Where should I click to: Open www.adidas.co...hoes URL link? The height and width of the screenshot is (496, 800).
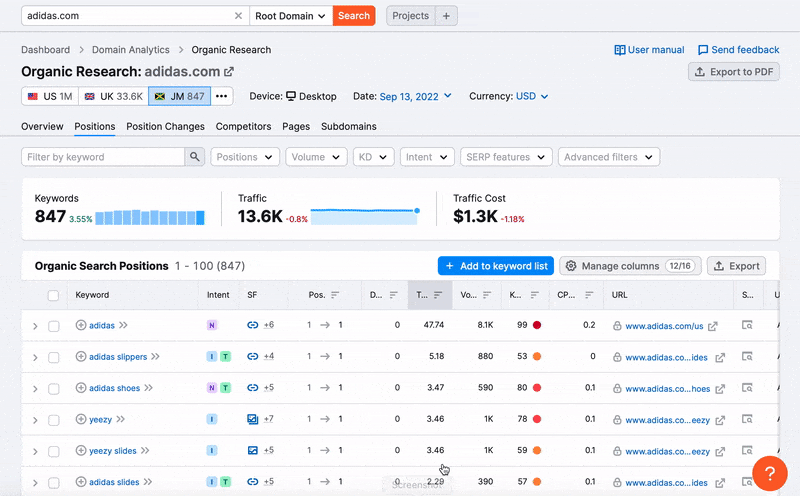[668, 389]
